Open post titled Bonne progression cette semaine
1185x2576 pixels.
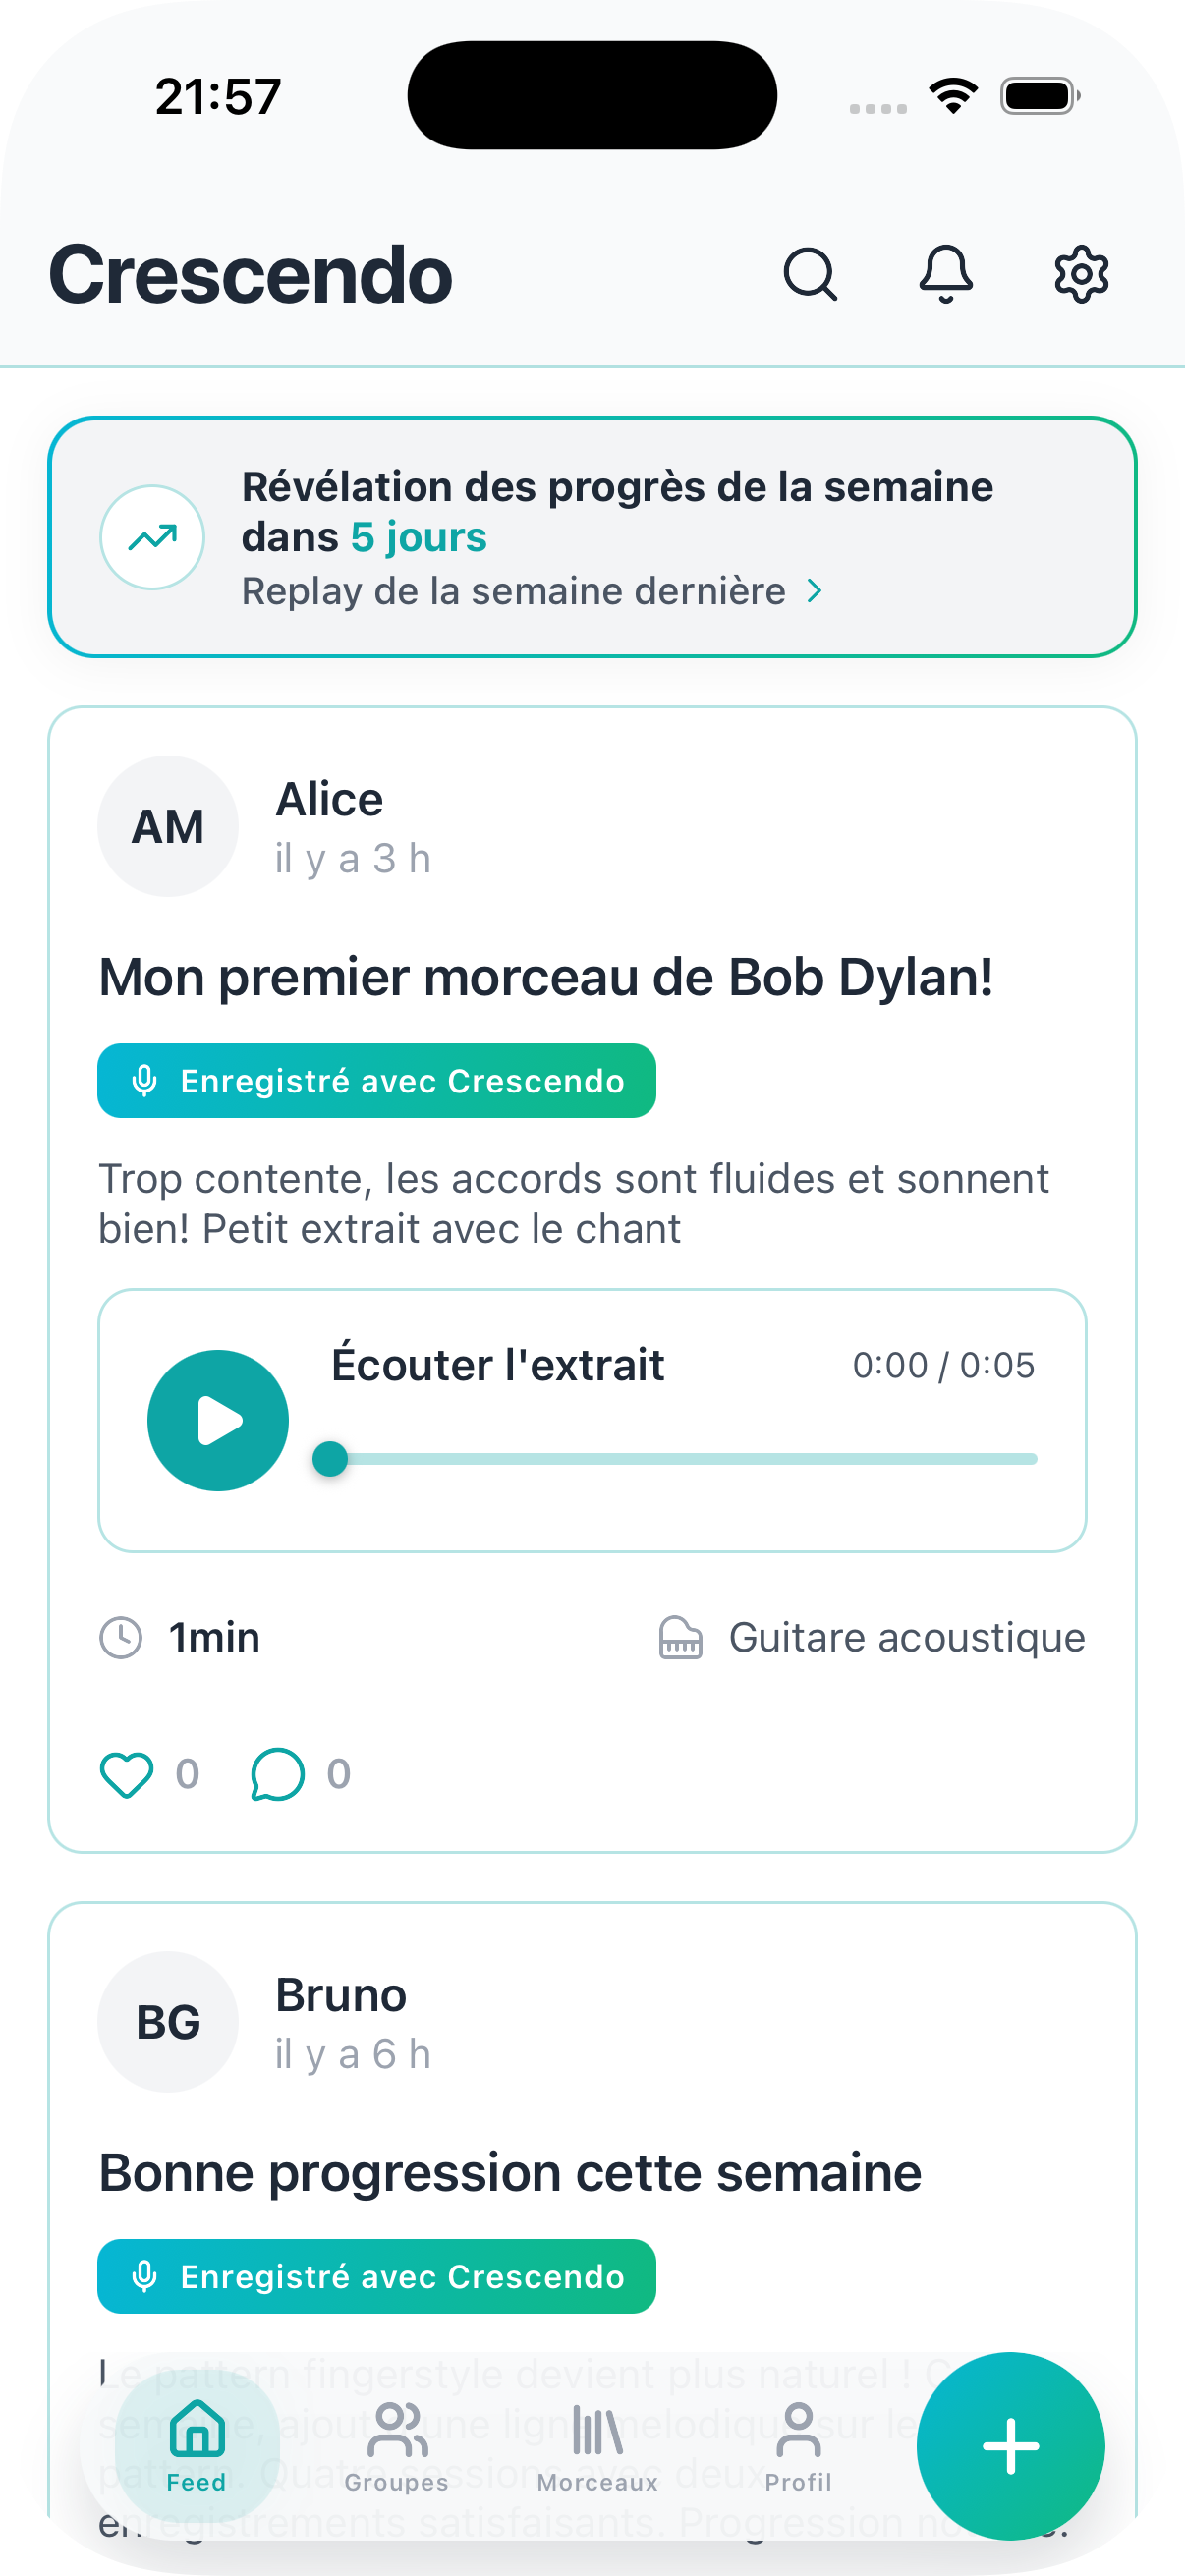(510, 2173)
